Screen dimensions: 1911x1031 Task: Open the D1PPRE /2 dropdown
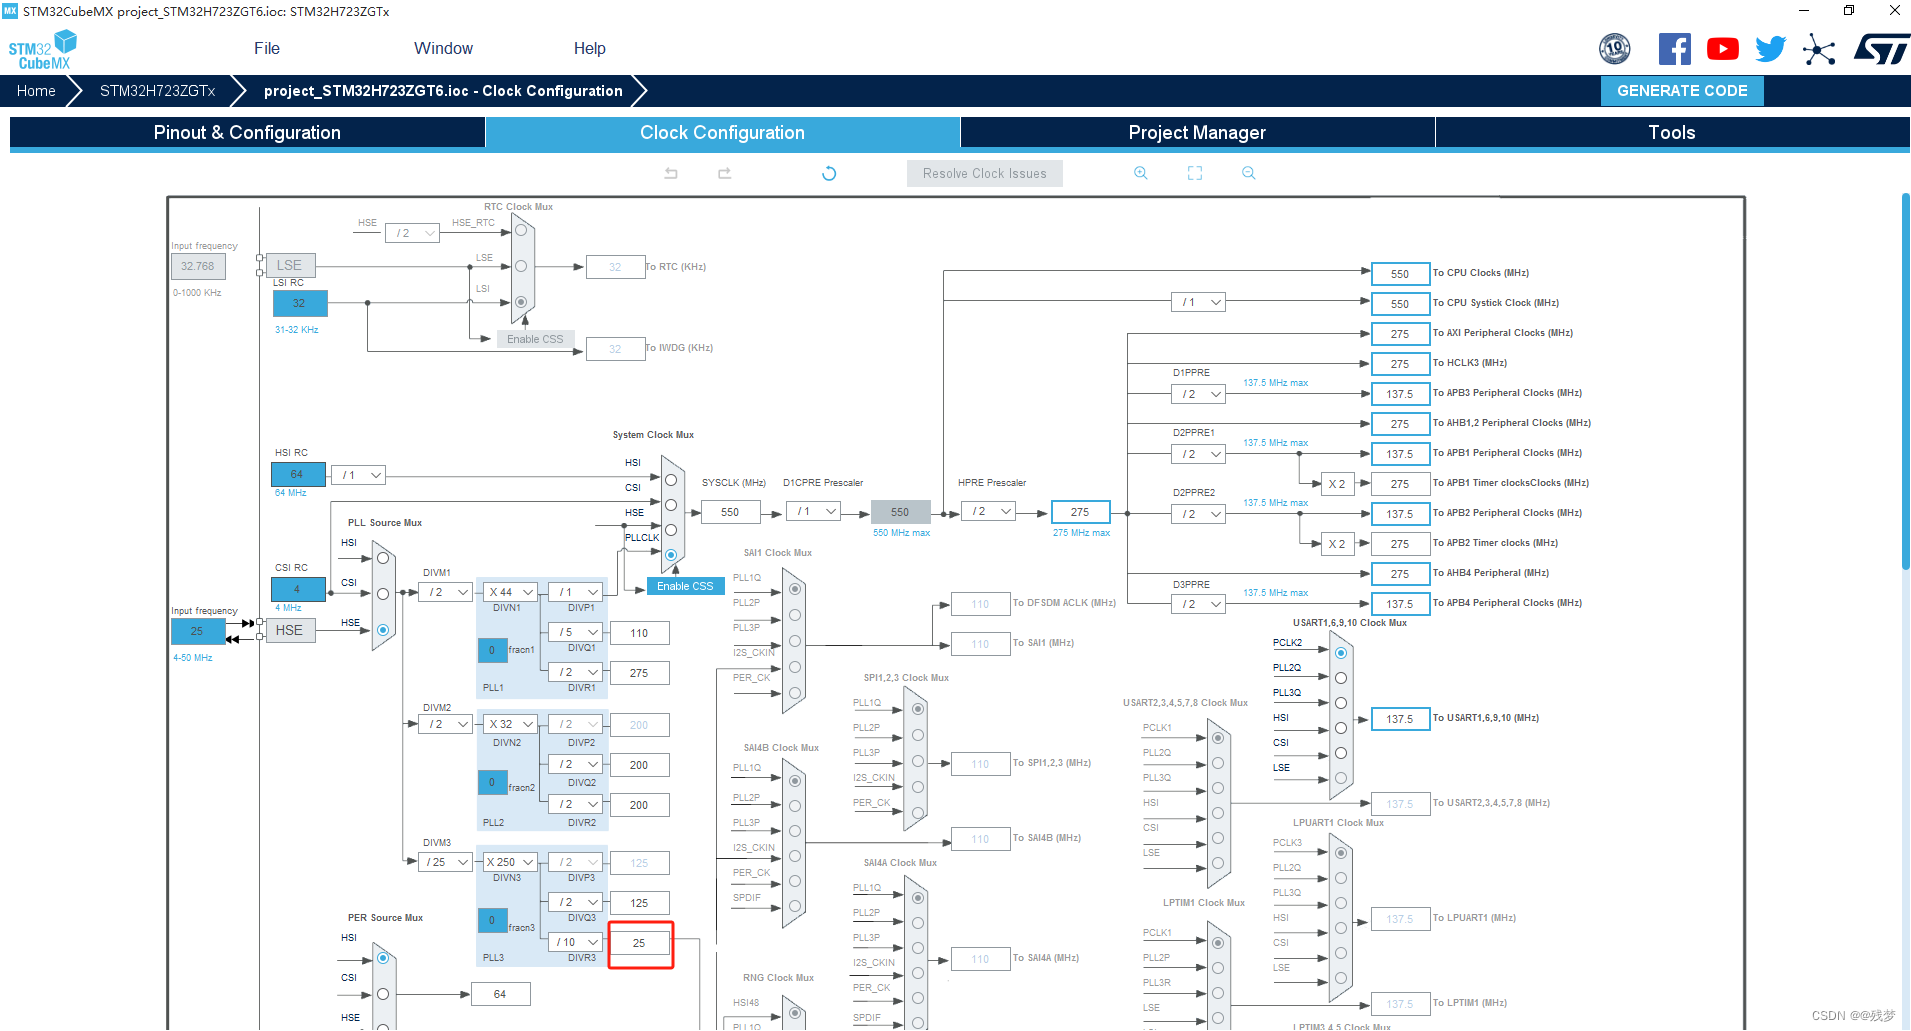click(1198, 394)
